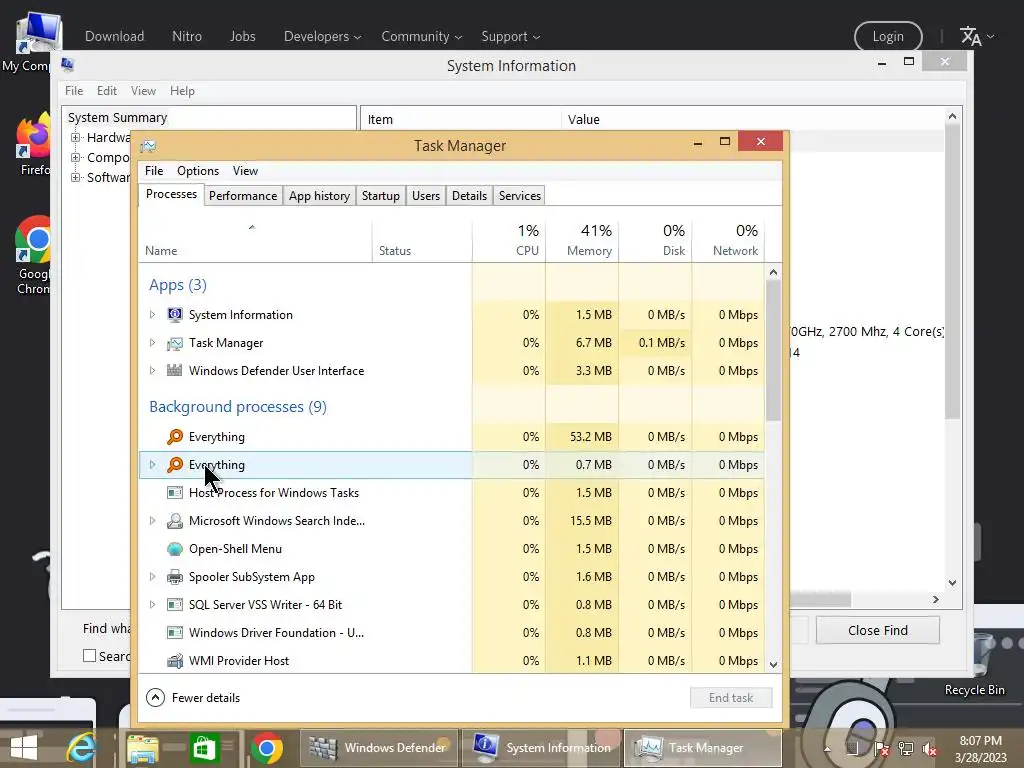Click the System Information vertical scrollbar thumb

coord(952,272)
